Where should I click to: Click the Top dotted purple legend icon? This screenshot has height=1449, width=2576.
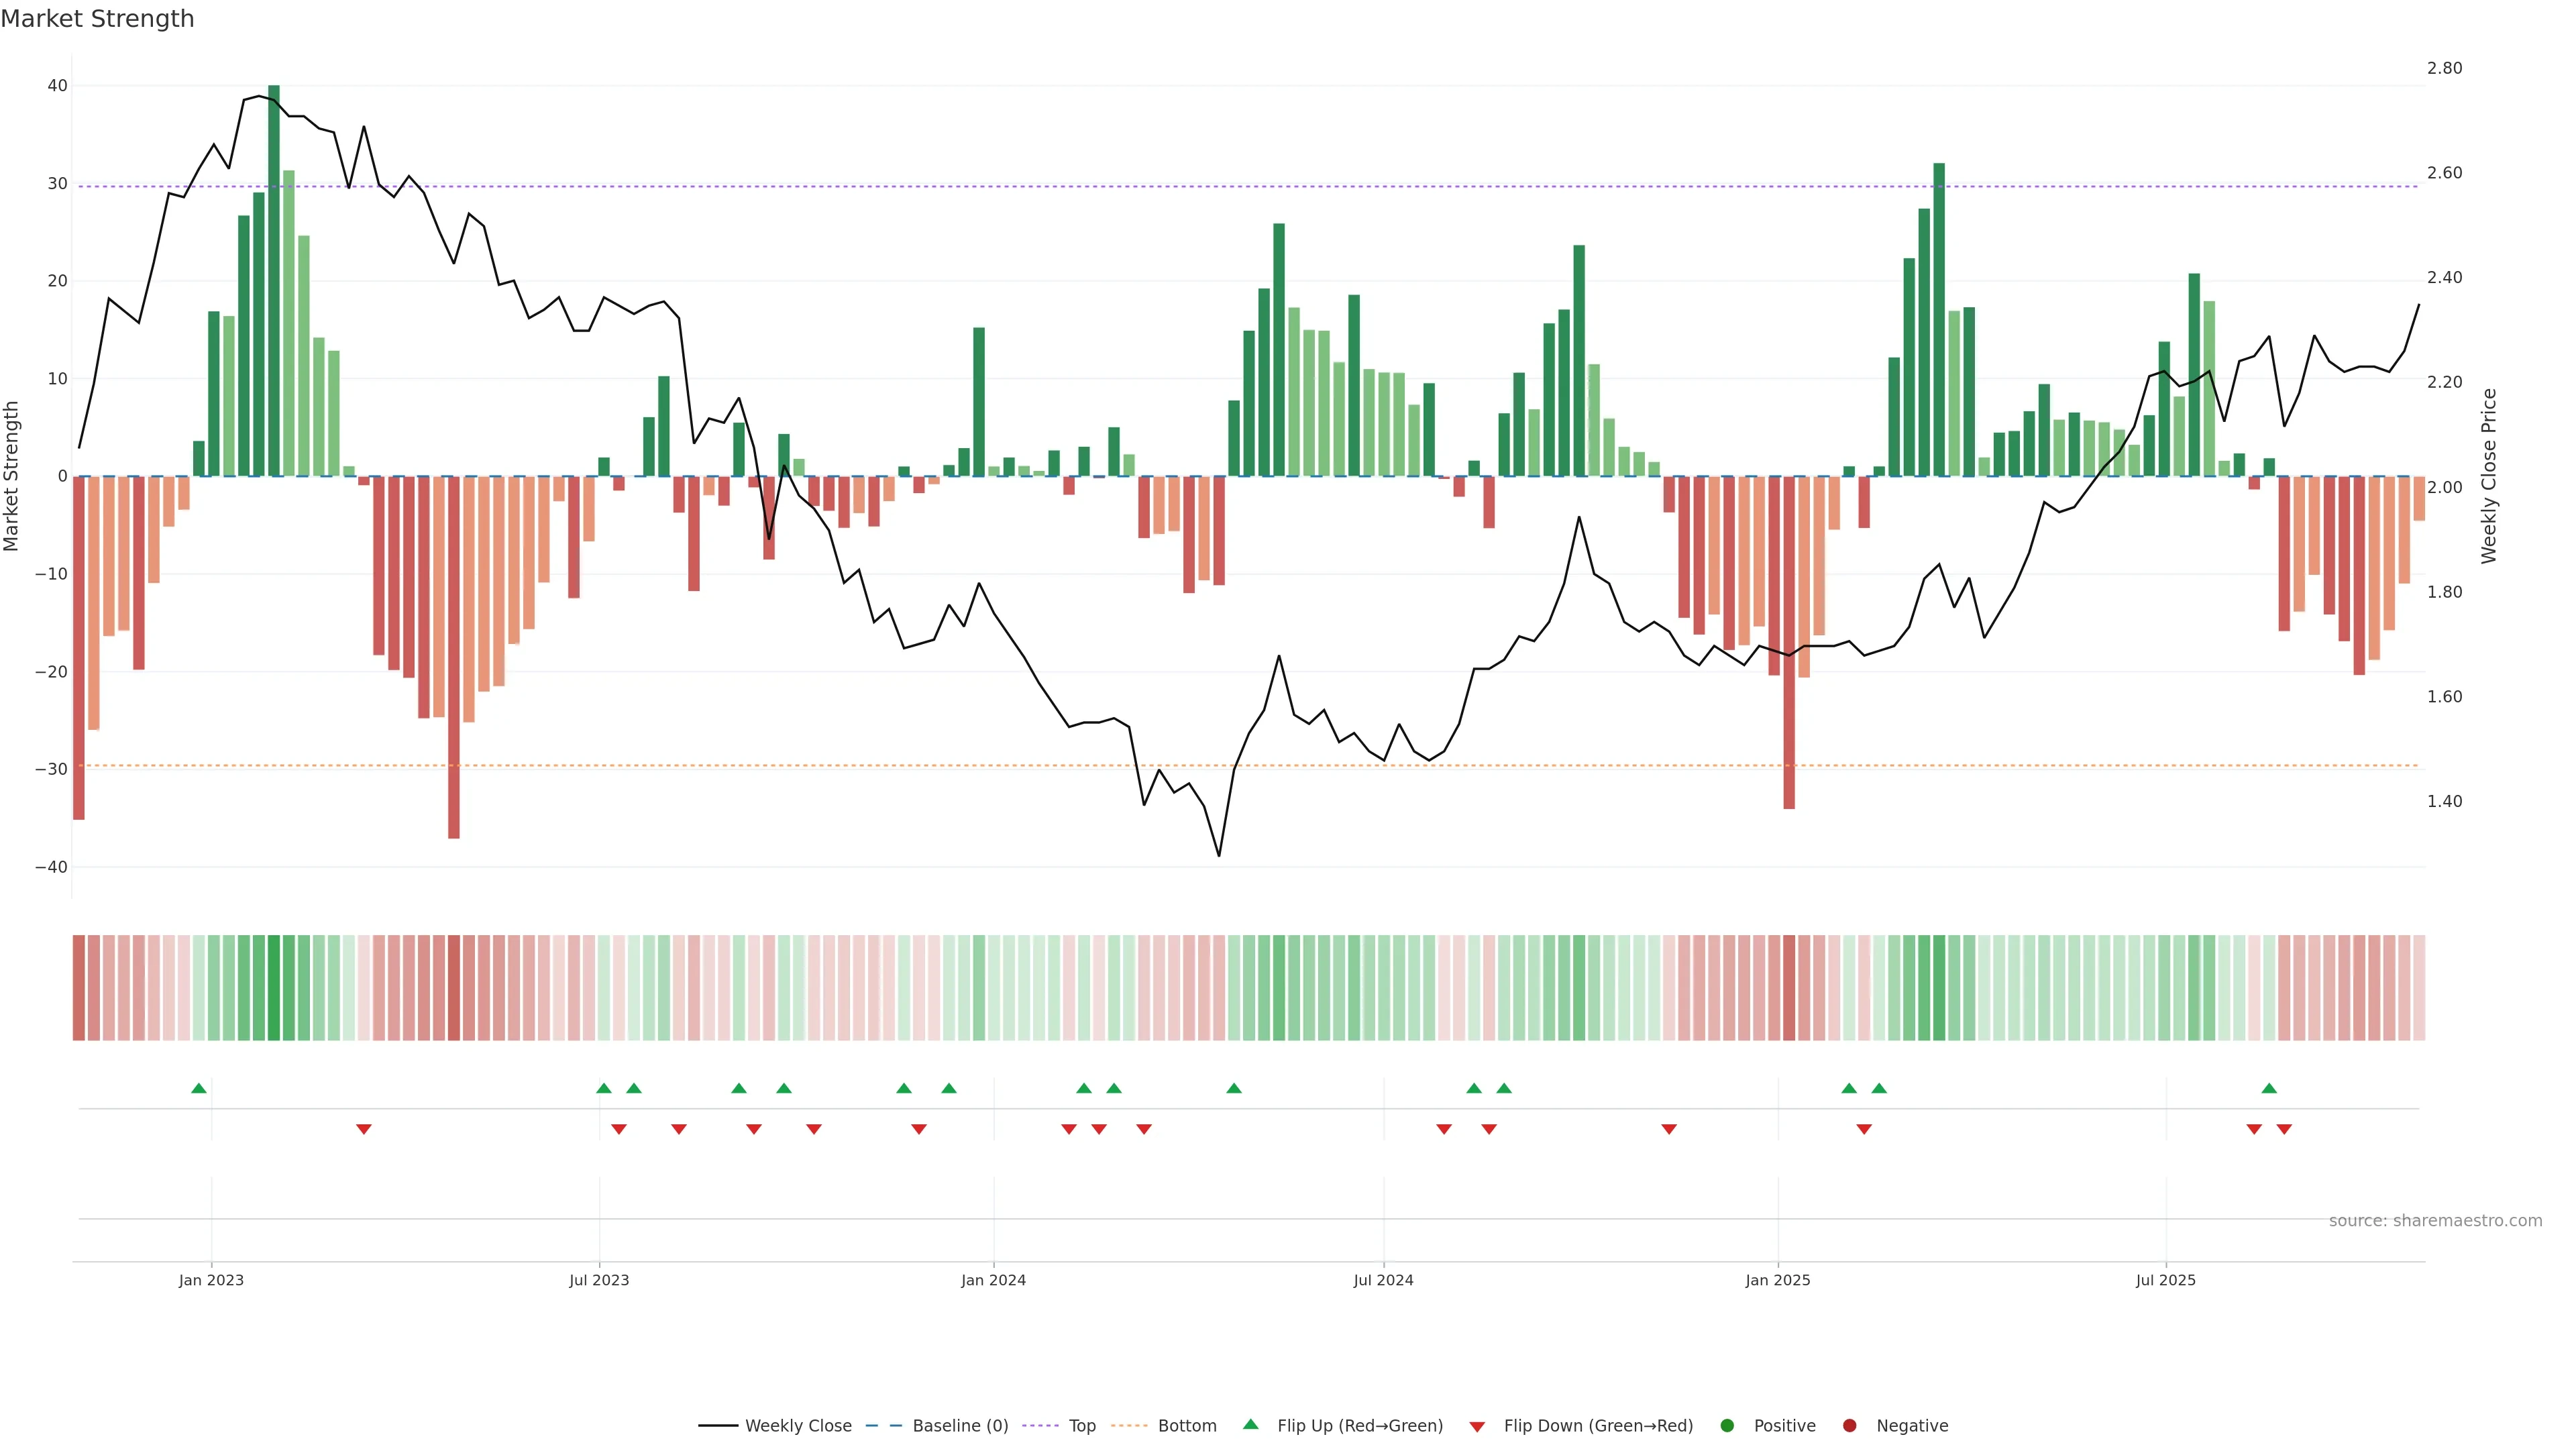click(1040, 1425)
